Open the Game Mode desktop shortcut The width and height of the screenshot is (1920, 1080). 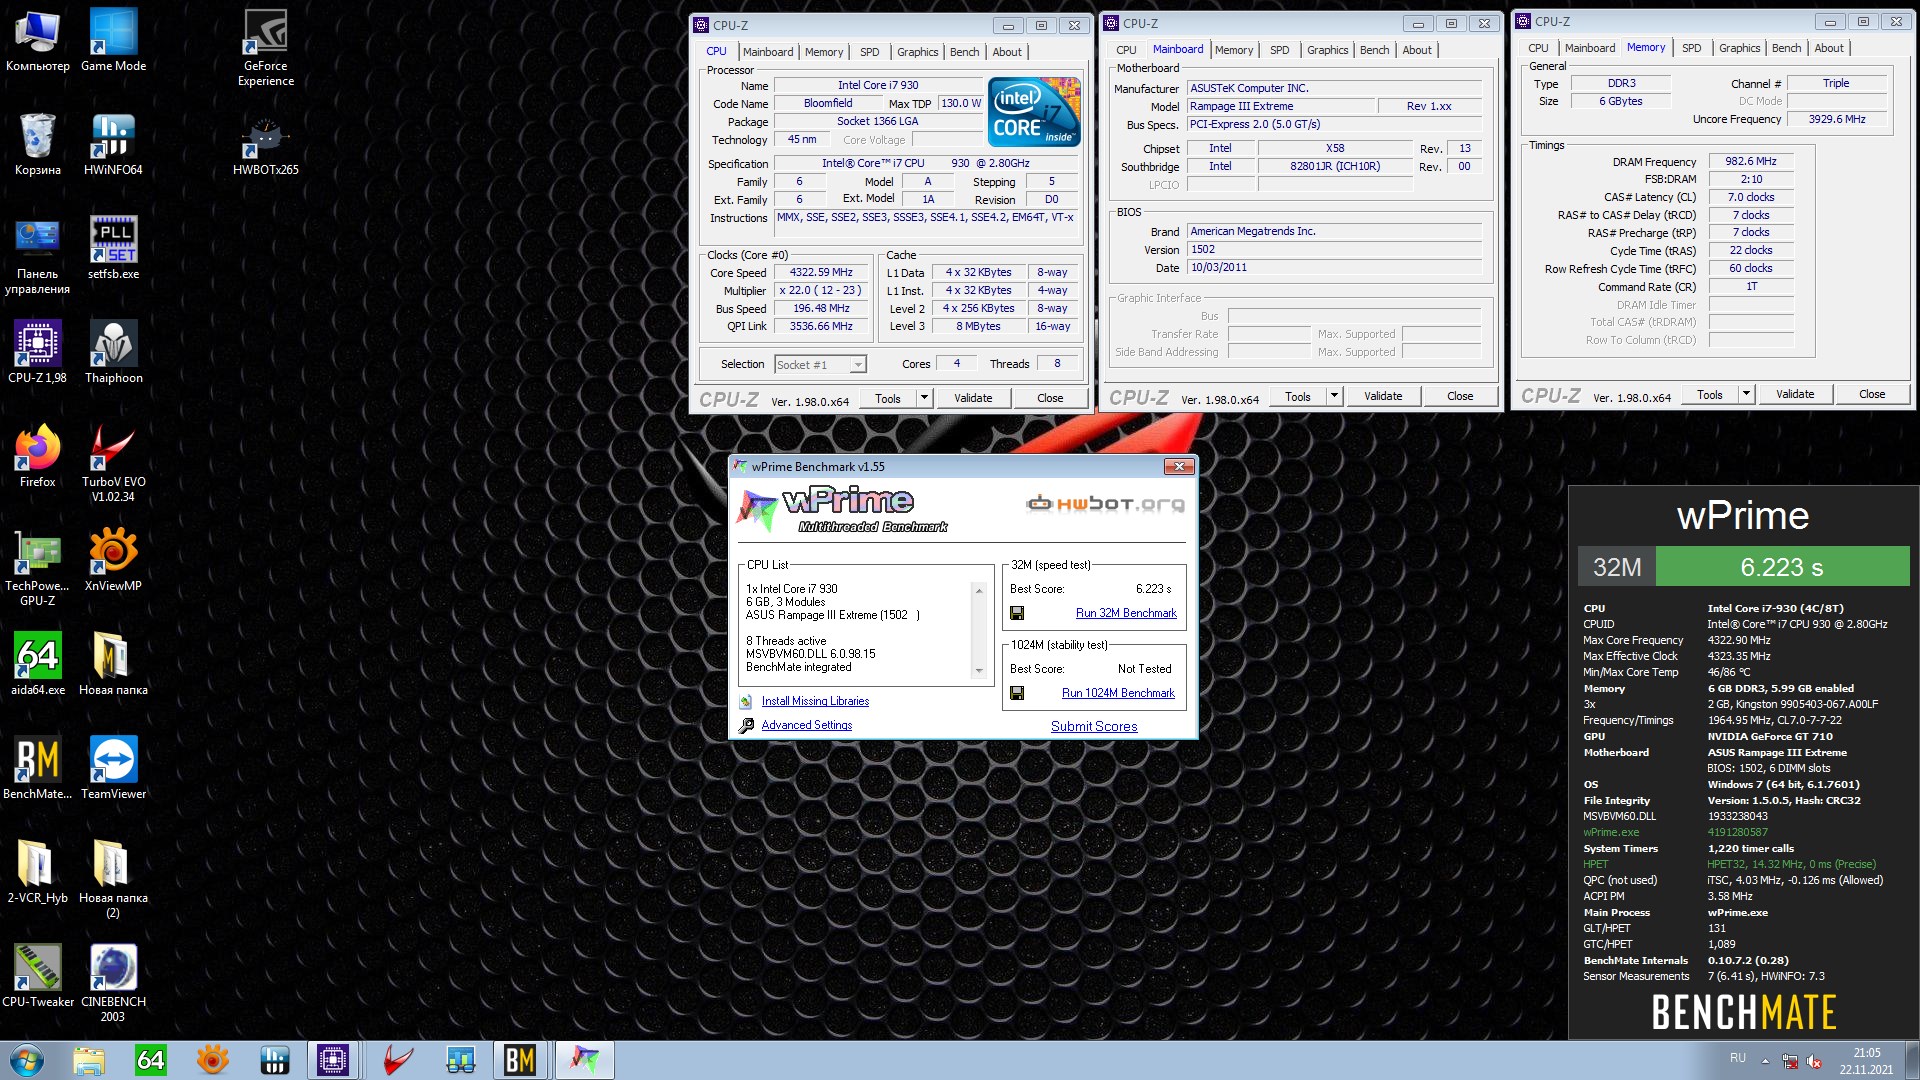coord(113,40)
